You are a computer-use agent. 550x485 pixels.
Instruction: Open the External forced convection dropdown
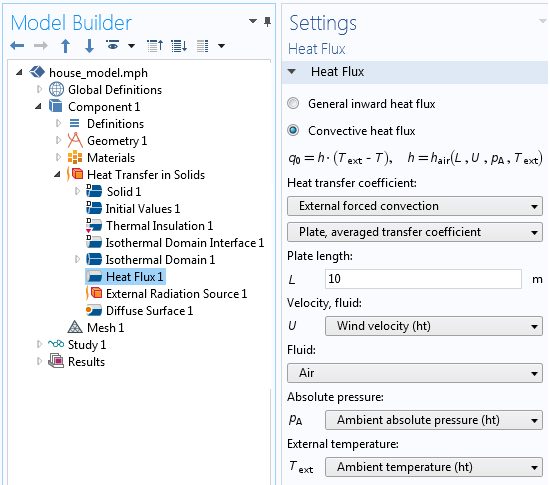415,206
